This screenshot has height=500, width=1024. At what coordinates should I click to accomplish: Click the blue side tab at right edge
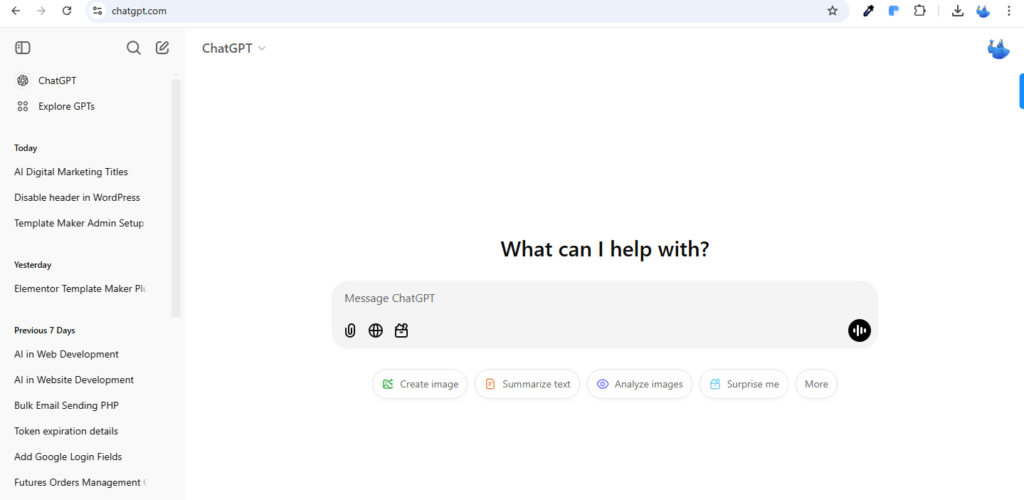[x=1021, y=91]
